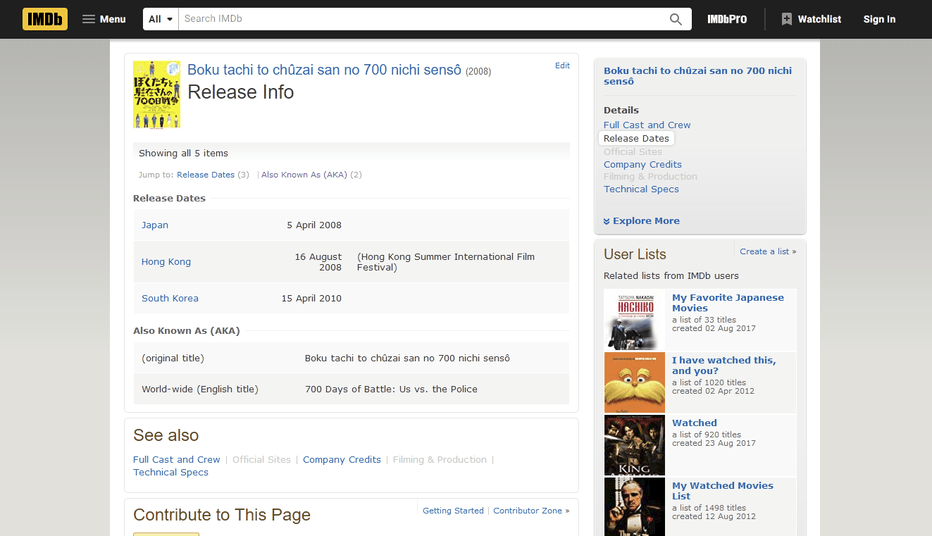Open My Watched Movies List

pos(722,491)
